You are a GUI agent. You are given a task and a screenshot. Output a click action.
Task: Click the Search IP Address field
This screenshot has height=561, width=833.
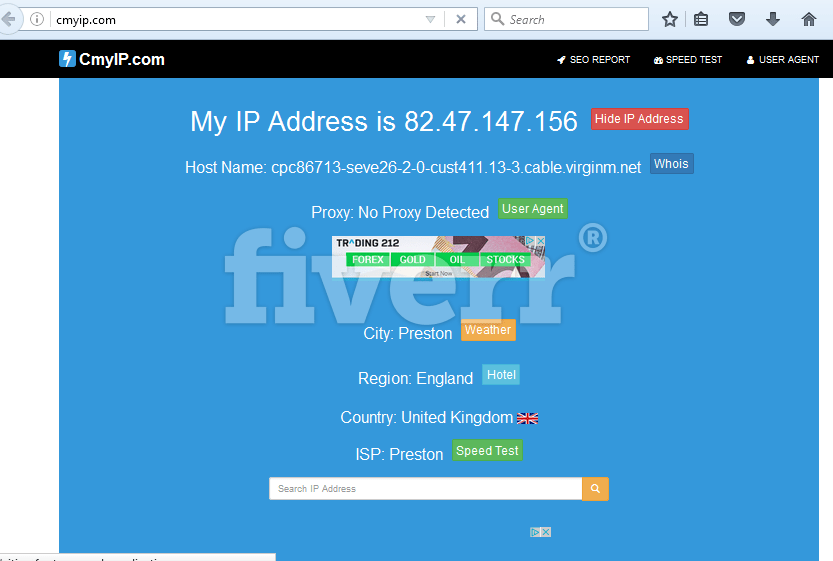426,489
